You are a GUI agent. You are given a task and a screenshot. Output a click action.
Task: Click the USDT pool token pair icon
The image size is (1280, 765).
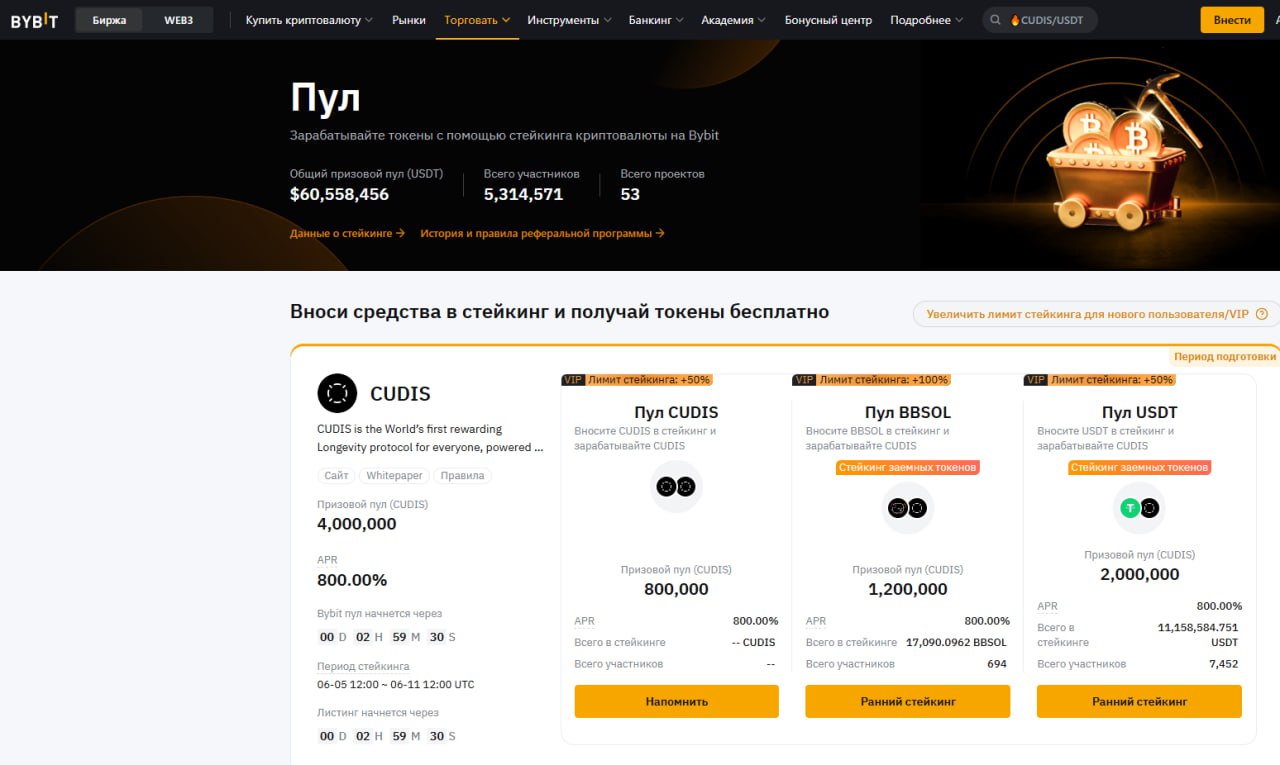(1140, 508)
